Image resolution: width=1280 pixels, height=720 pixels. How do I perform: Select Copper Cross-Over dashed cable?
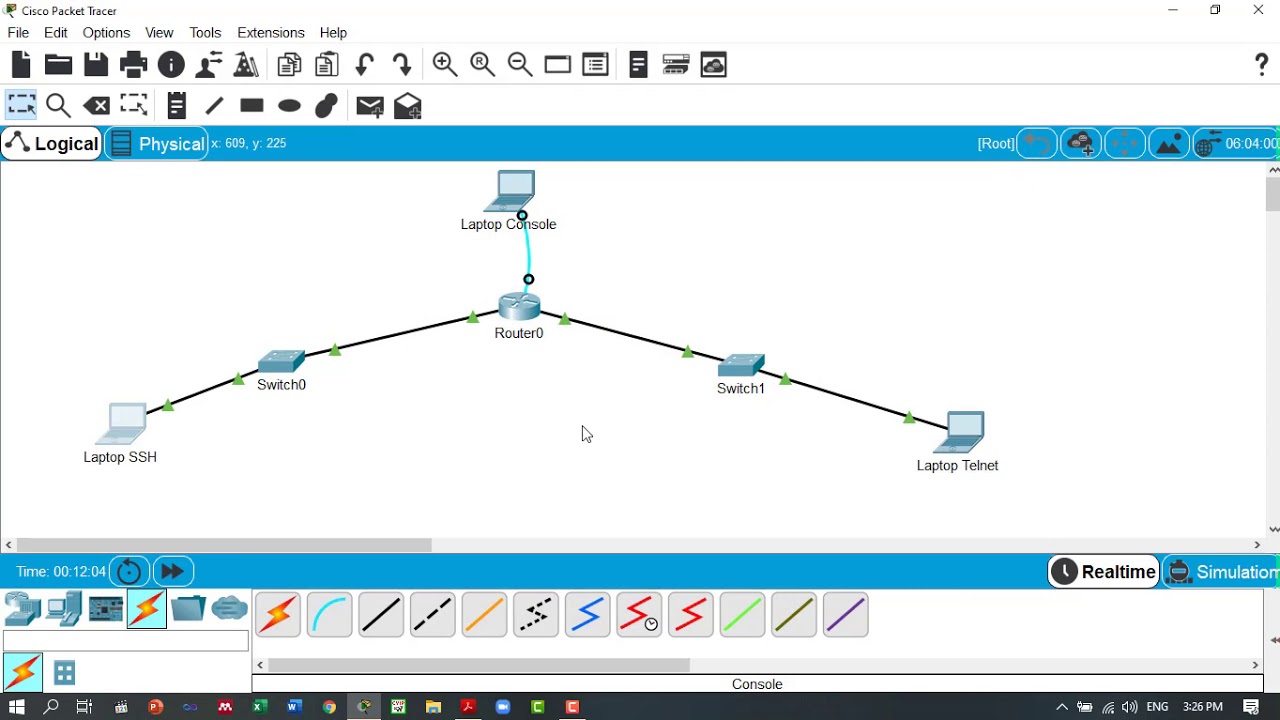point(433,615)
